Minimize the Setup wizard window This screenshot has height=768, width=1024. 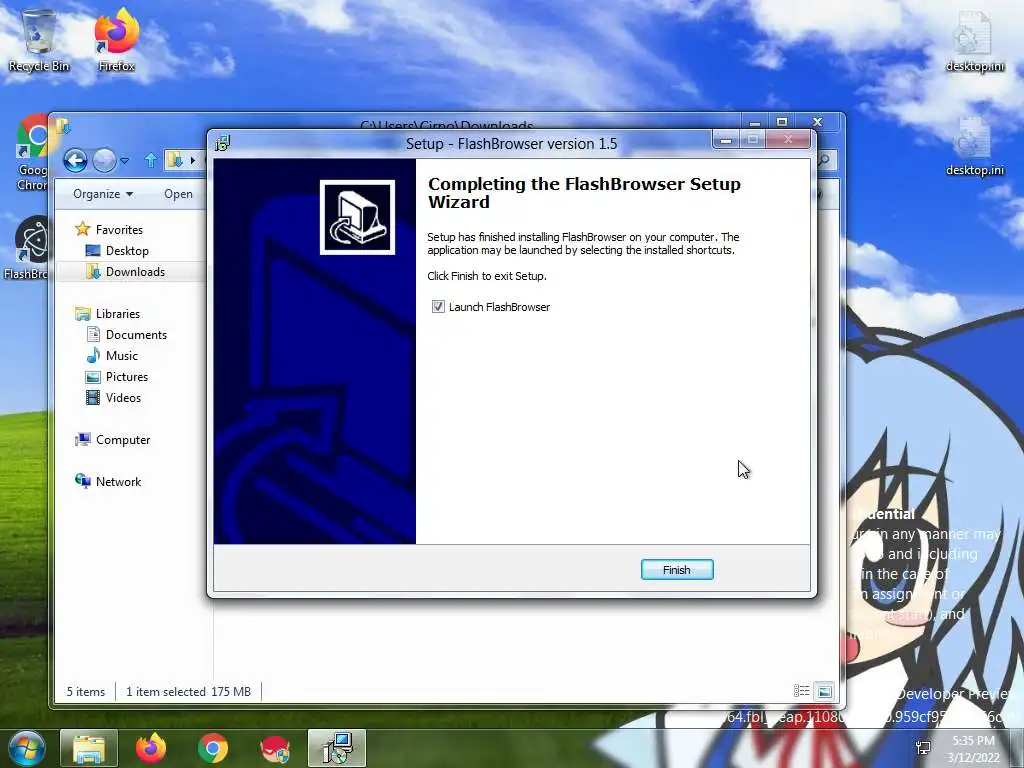pyautogui.click(x=726, y=140)
